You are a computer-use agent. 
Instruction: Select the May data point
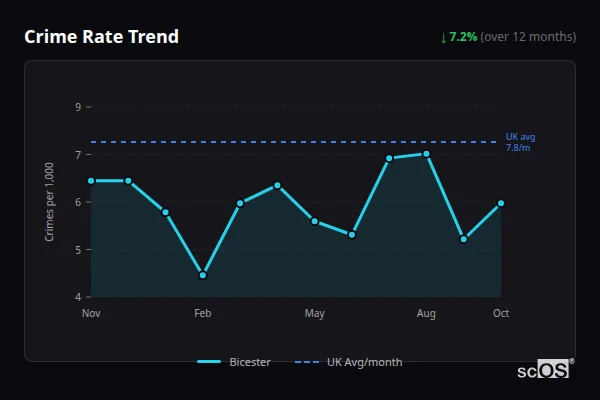click(x=315, y=221)
